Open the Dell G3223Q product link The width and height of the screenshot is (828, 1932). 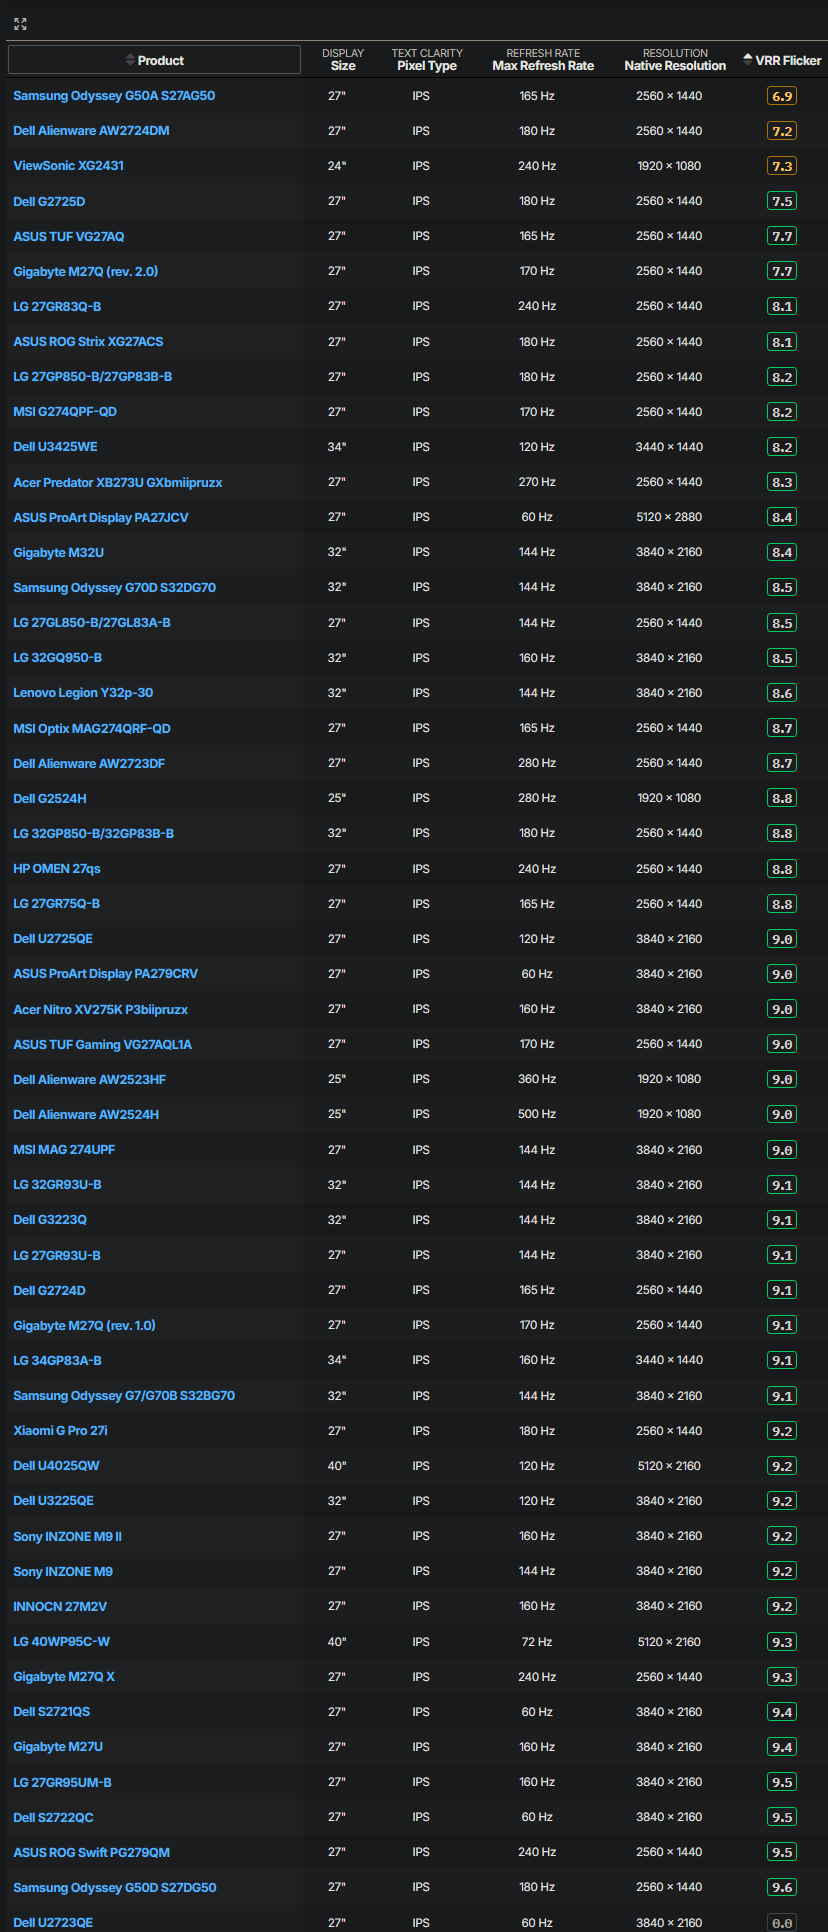tap(50, 1220)
